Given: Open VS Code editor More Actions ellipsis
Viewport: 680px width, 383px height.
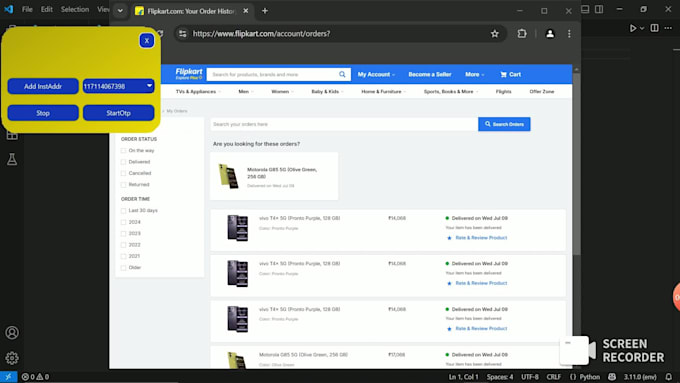Looking at the screenshot, I should 668,28.
